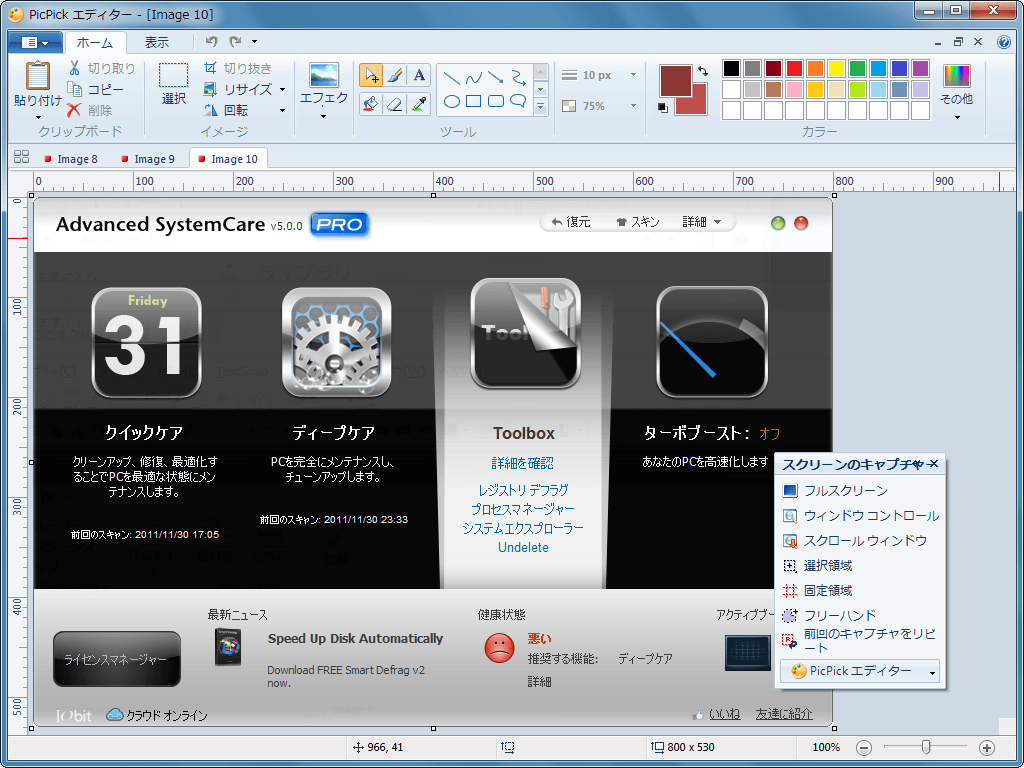
Task: Click the Resize (リサイズ) icon
Action: click(210, 89)
